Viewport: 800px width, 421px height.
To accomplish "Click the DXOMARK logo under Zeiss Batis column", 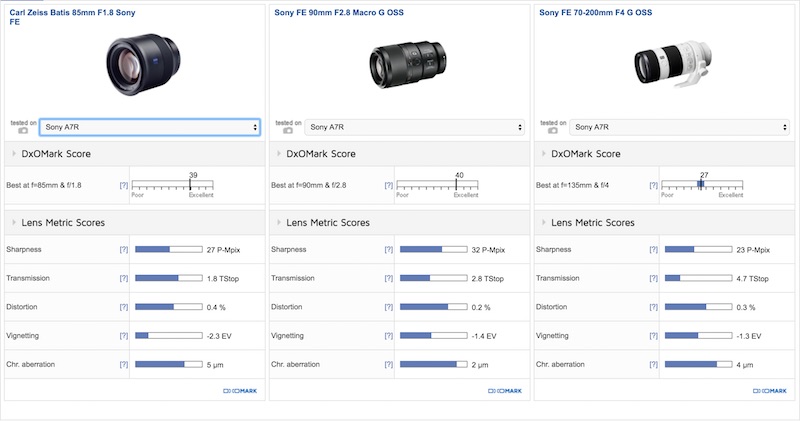I will (x=240, y=391).
